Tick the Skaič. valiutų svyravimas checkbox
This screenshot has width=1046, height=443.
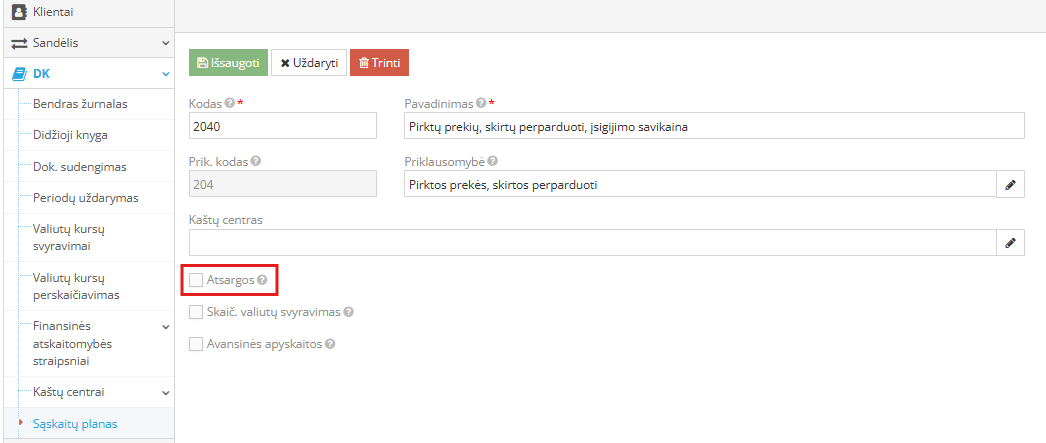click(x=195, y=312)
